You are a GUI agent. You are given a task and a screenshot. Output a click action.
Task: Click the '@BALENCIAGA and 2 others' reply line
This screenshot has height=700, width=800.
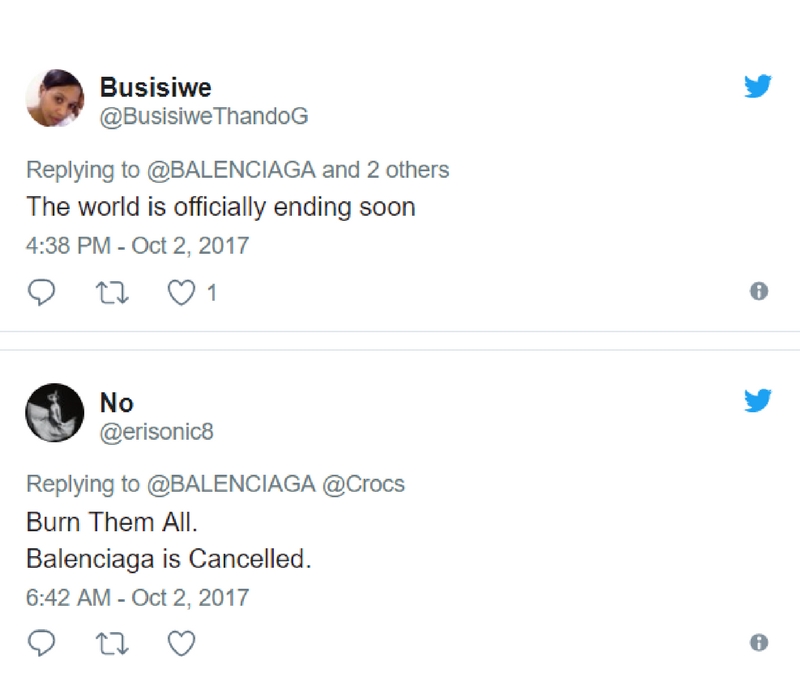[x=298, y=169]
